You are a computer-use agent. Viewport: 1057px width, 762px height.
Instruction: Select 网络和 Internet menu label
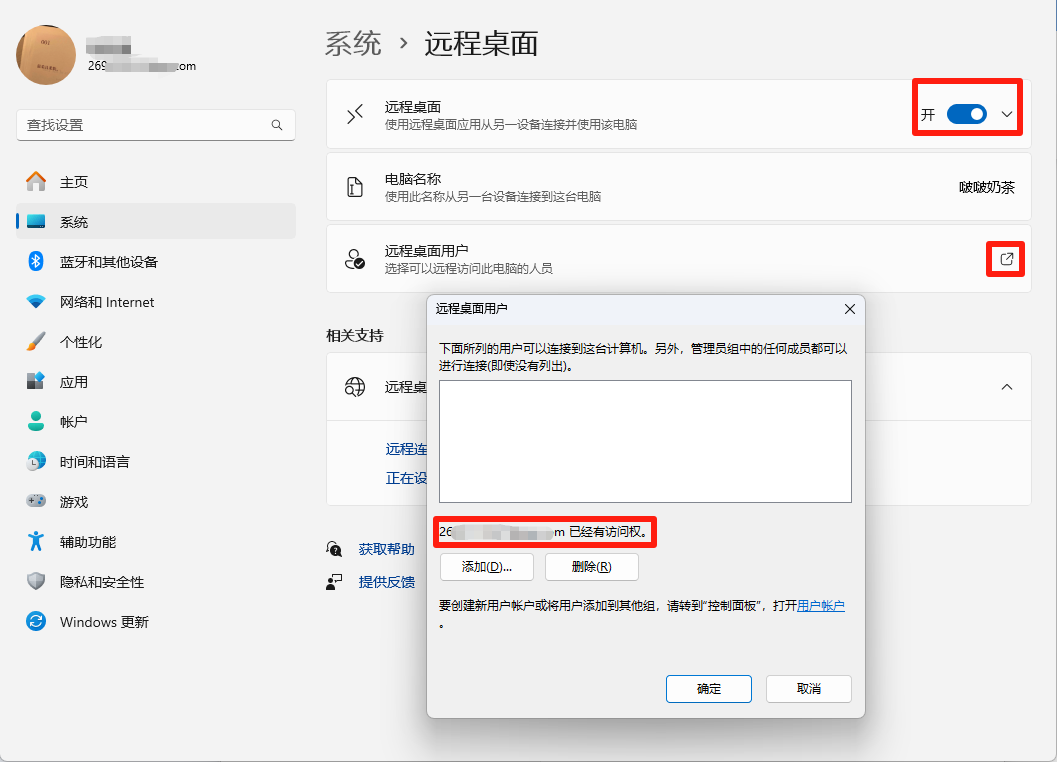(x=107, y=302)
